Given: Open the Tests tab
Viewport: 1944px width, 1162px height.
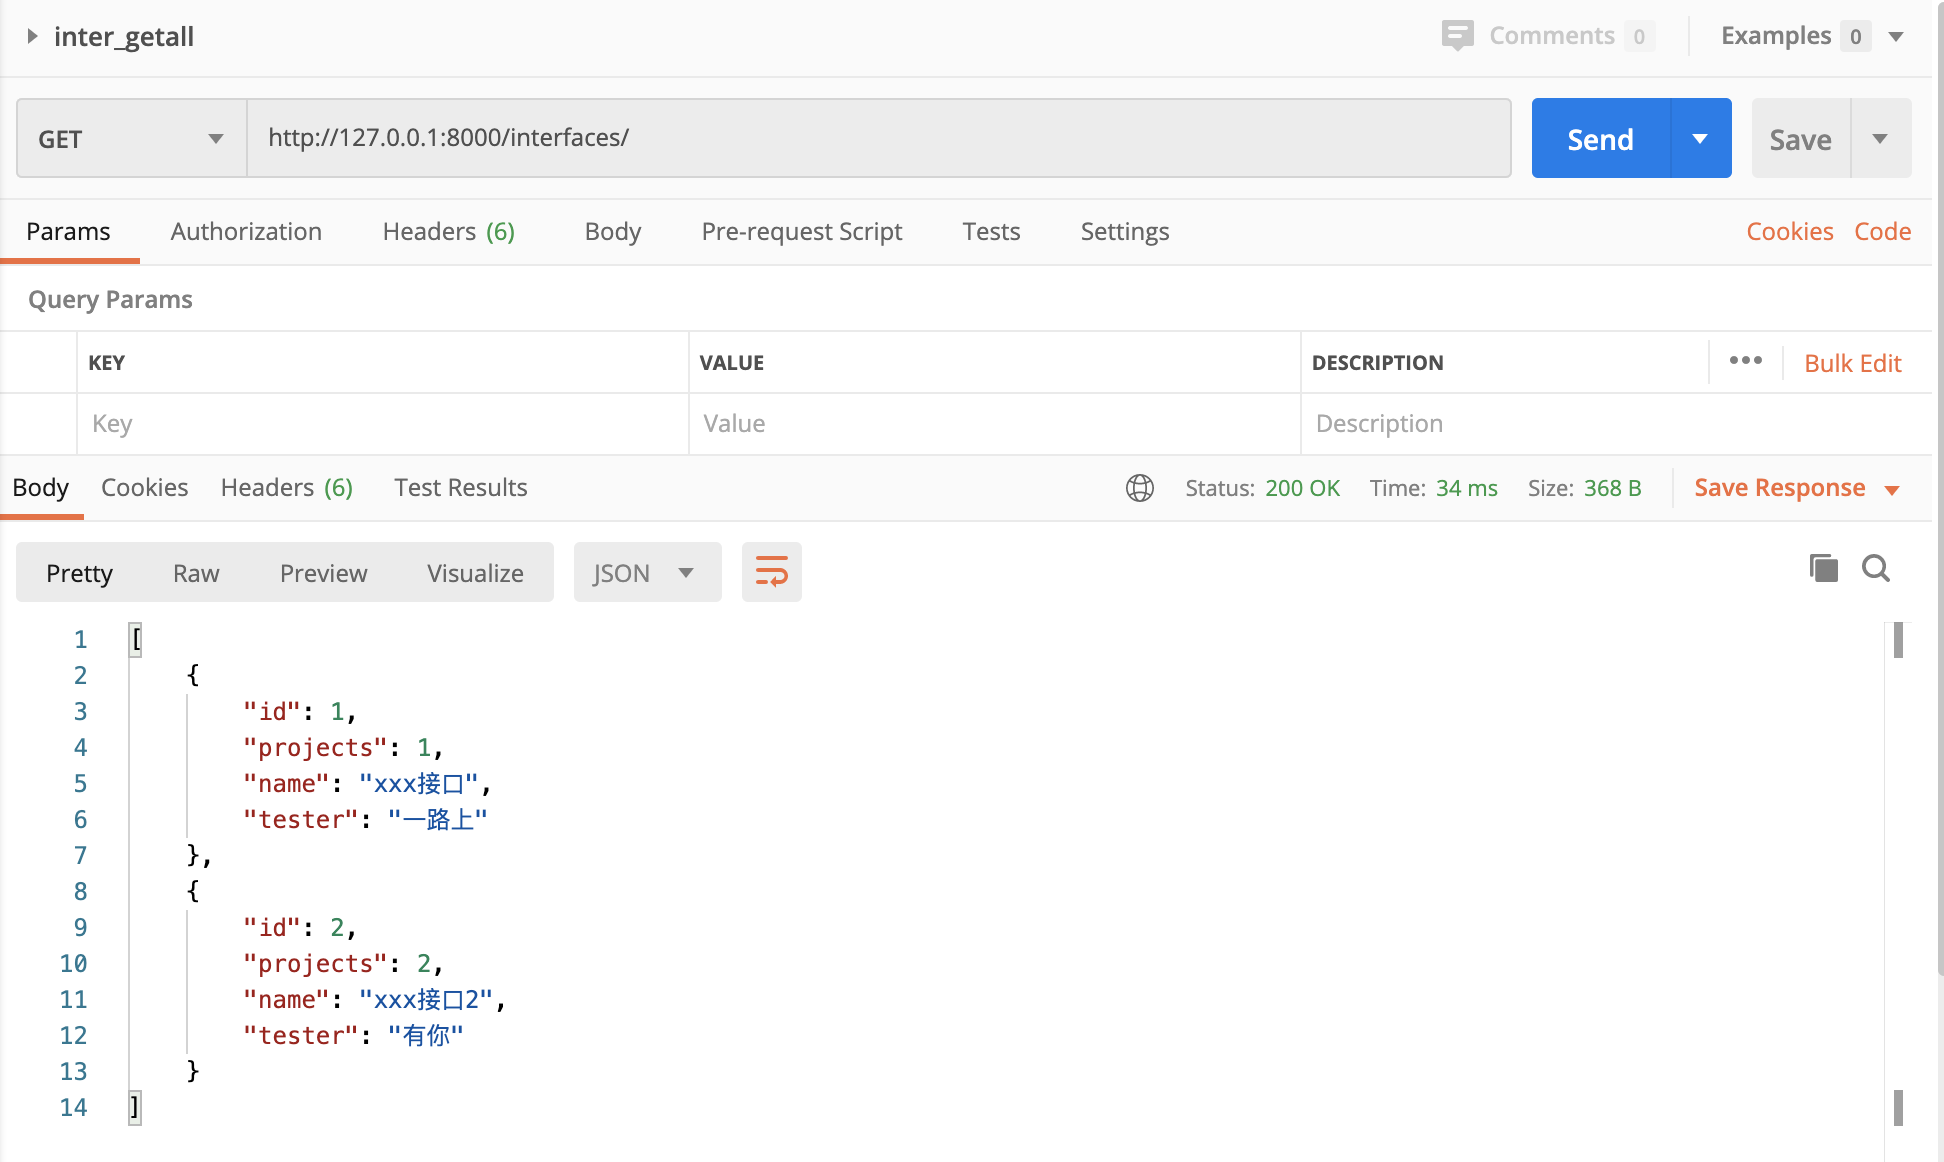Looking at the screenshot, I should click(991, 231).
